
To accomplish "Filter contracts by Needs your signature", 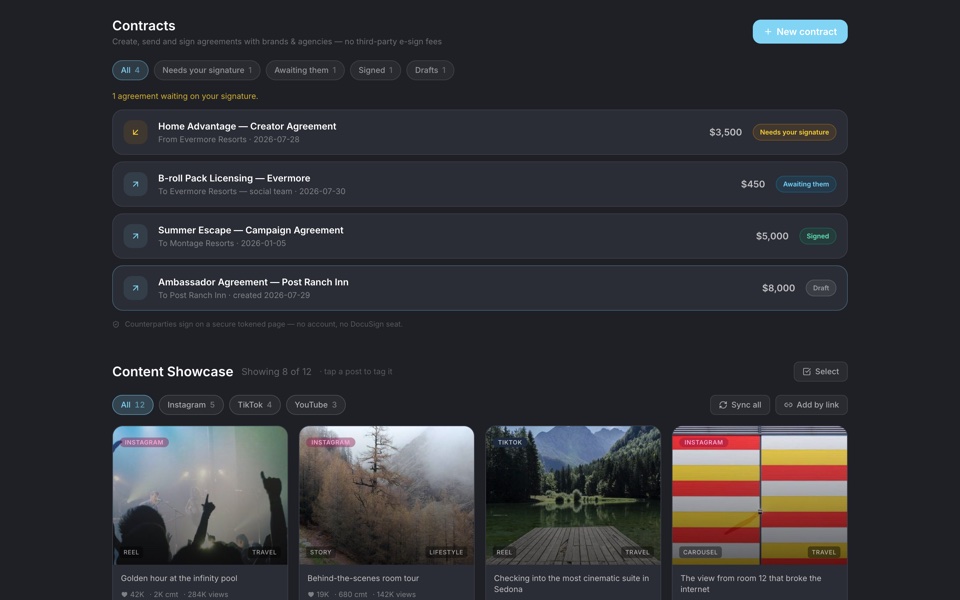I will (207, 70).
